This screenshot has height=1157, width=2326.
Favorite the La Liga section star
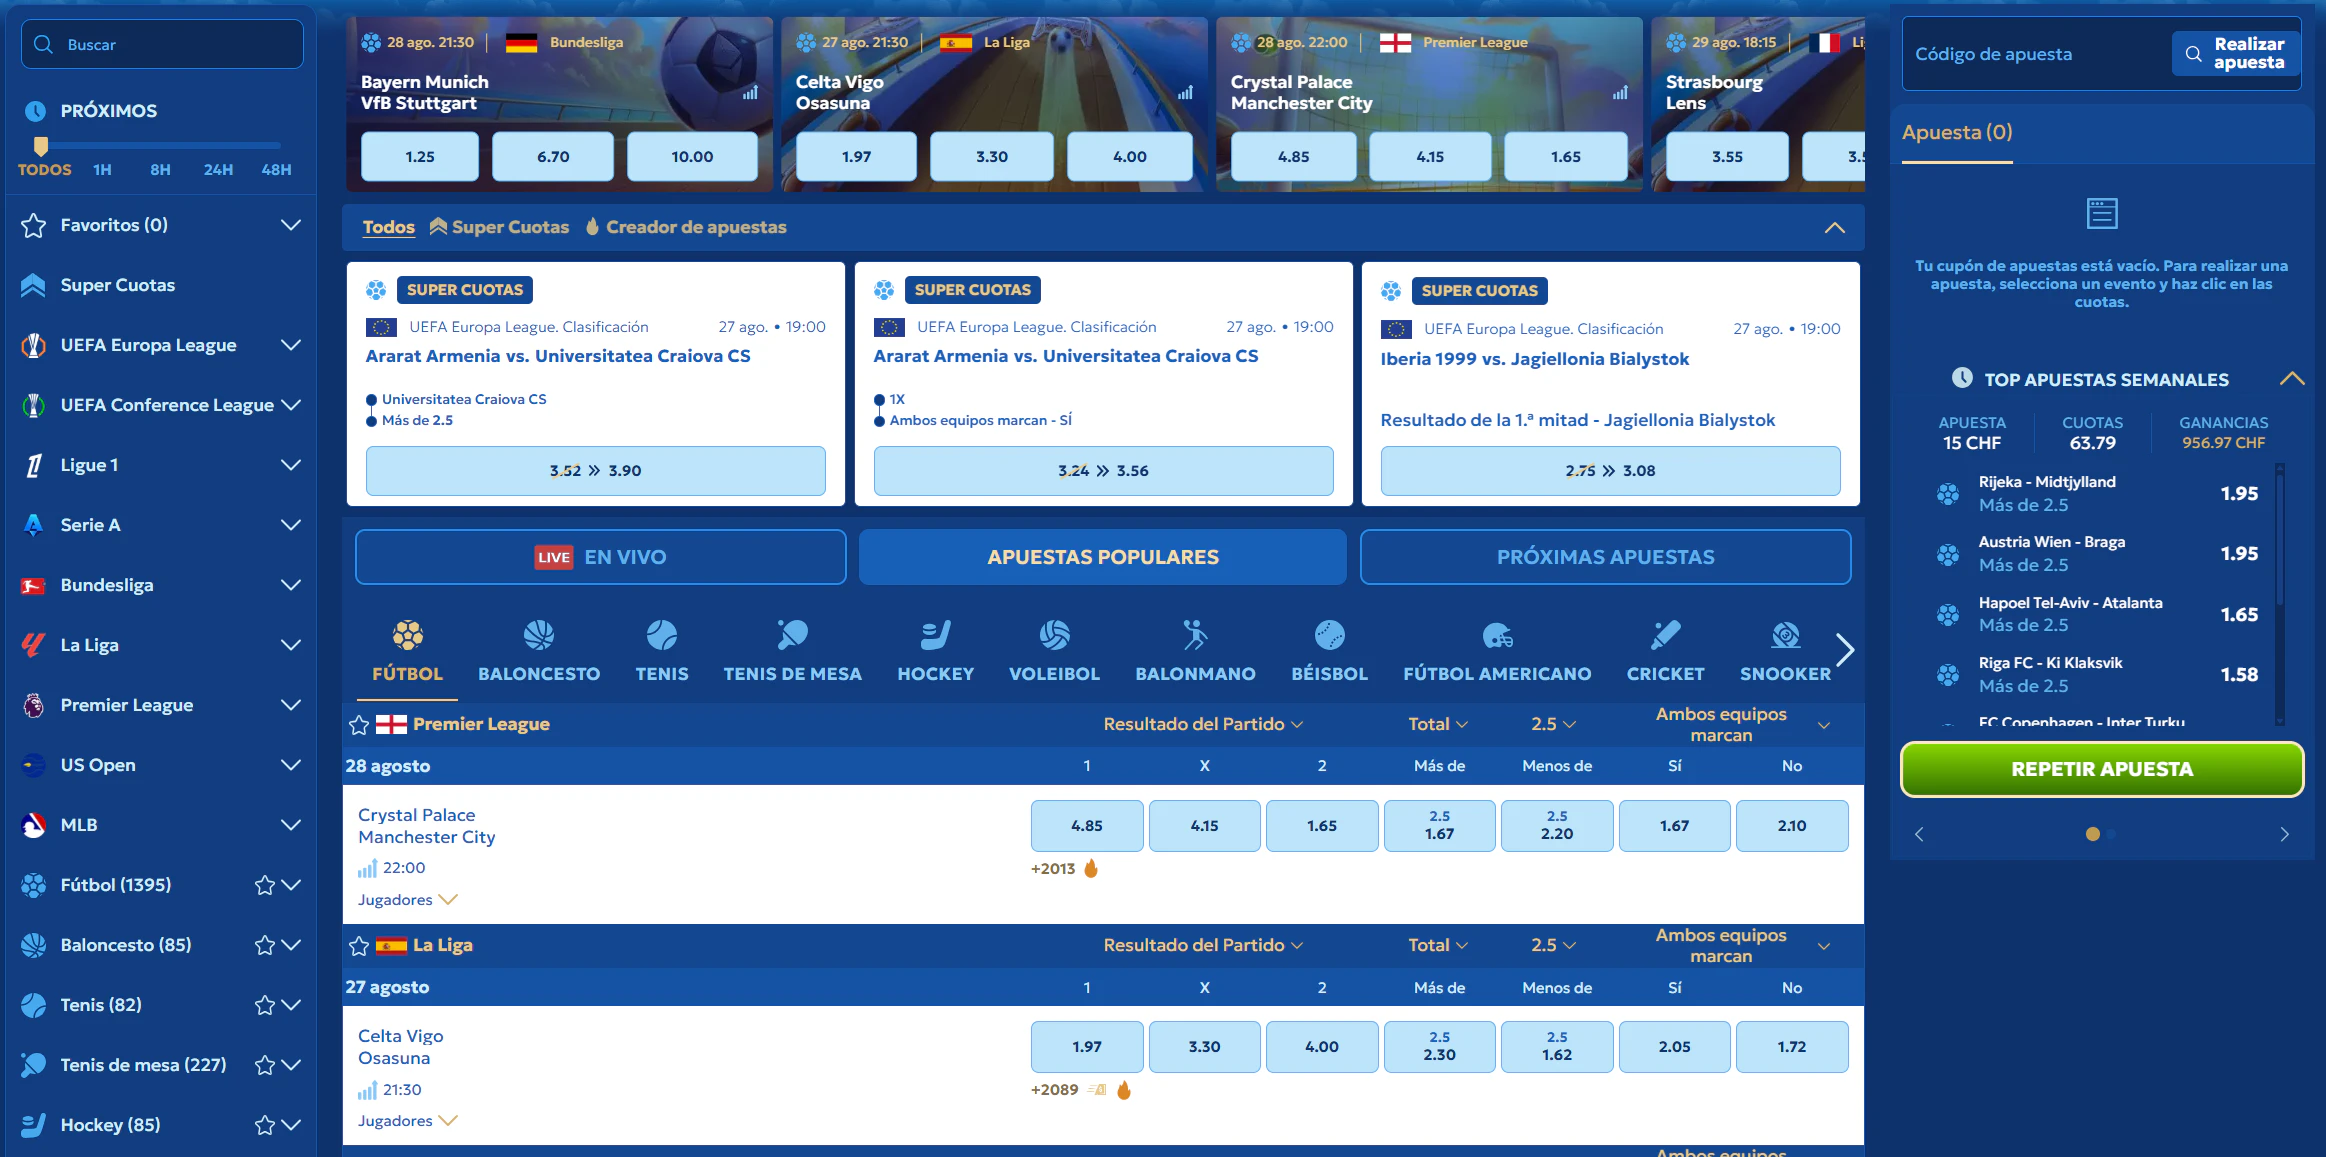359,946
